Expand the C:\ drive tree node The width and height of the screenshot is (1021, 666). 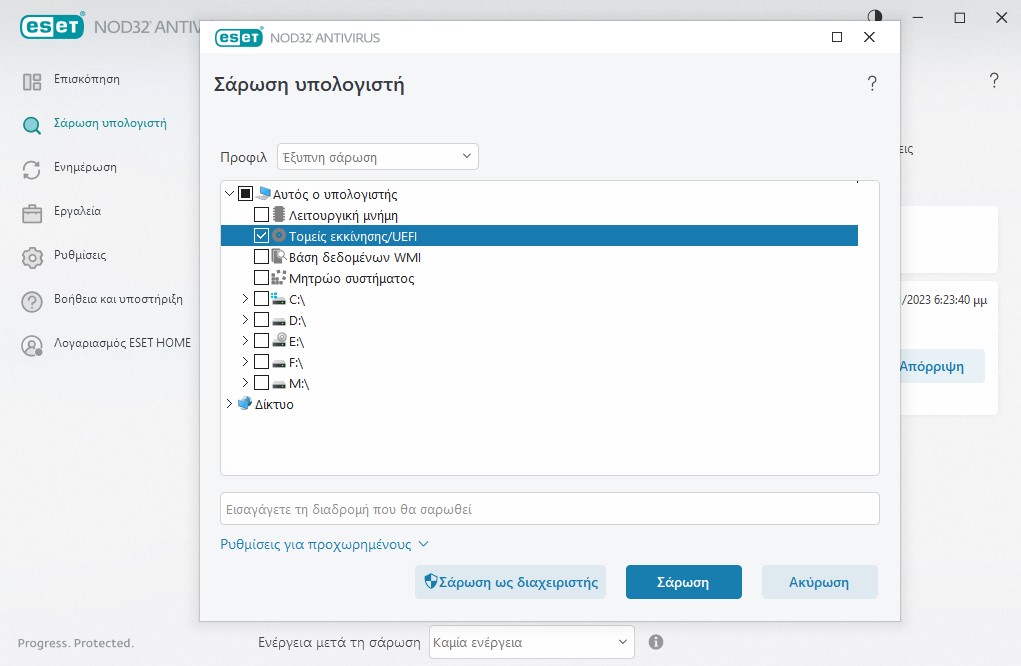tap(245, 298)
